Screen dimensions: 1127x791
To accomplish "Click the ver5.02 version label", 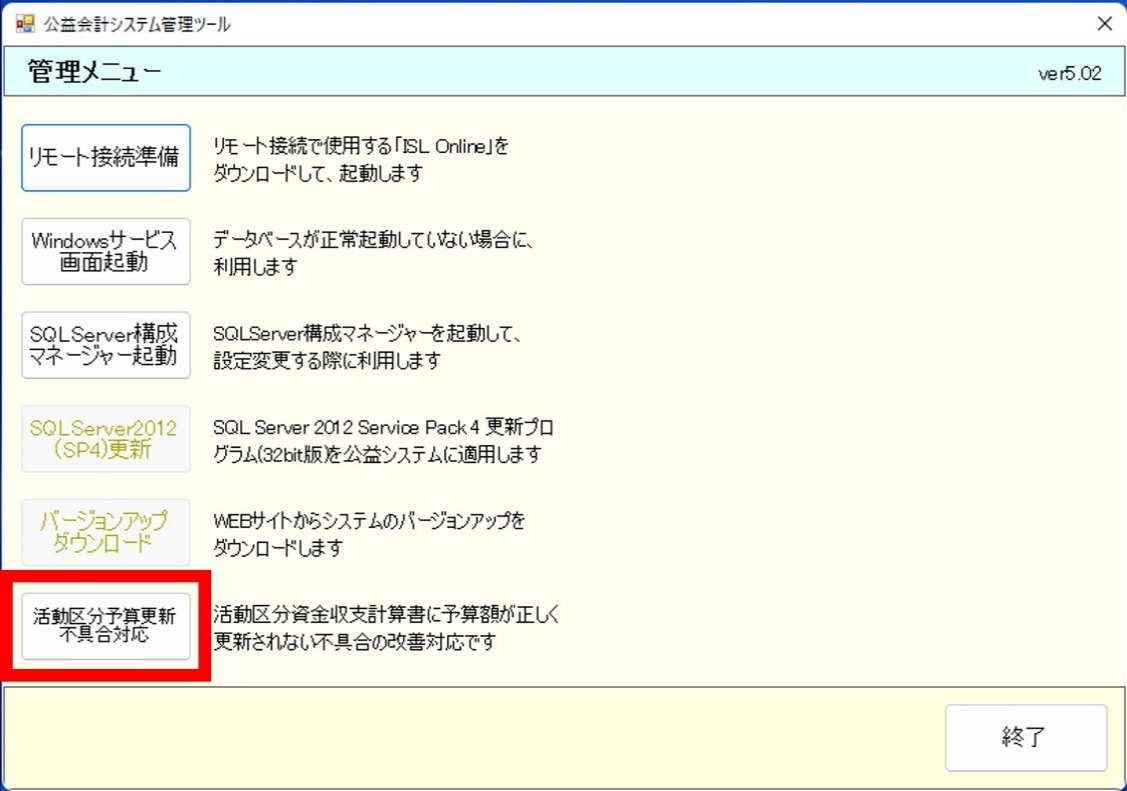I will [1069, 74].
